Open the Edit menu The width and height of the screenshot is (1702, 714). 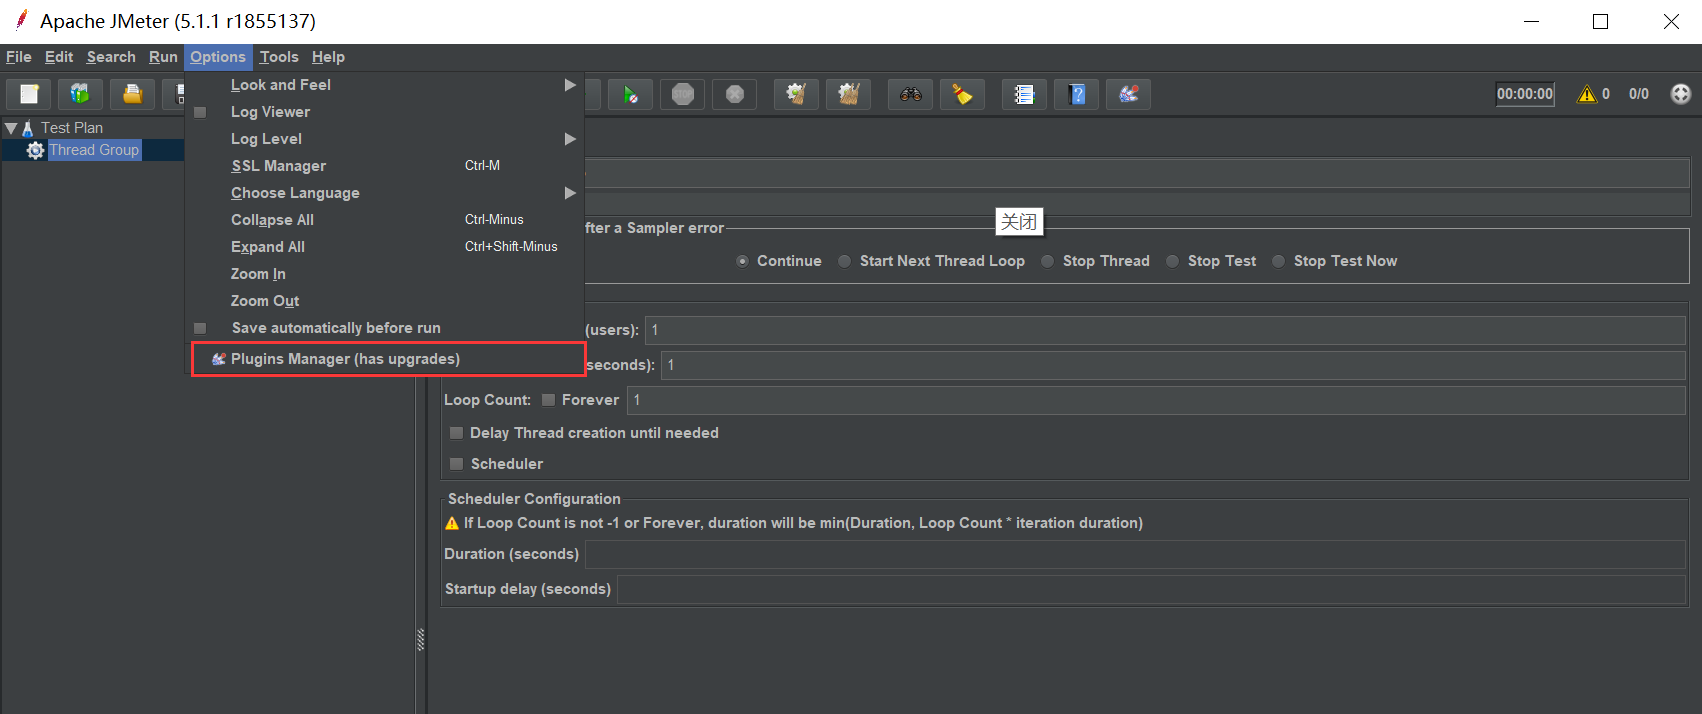pyautogui.click(x=59, y=57)
